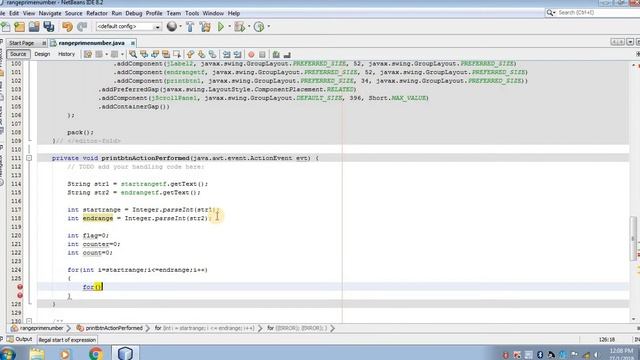Click the Comment lines icon

(276, 54)
